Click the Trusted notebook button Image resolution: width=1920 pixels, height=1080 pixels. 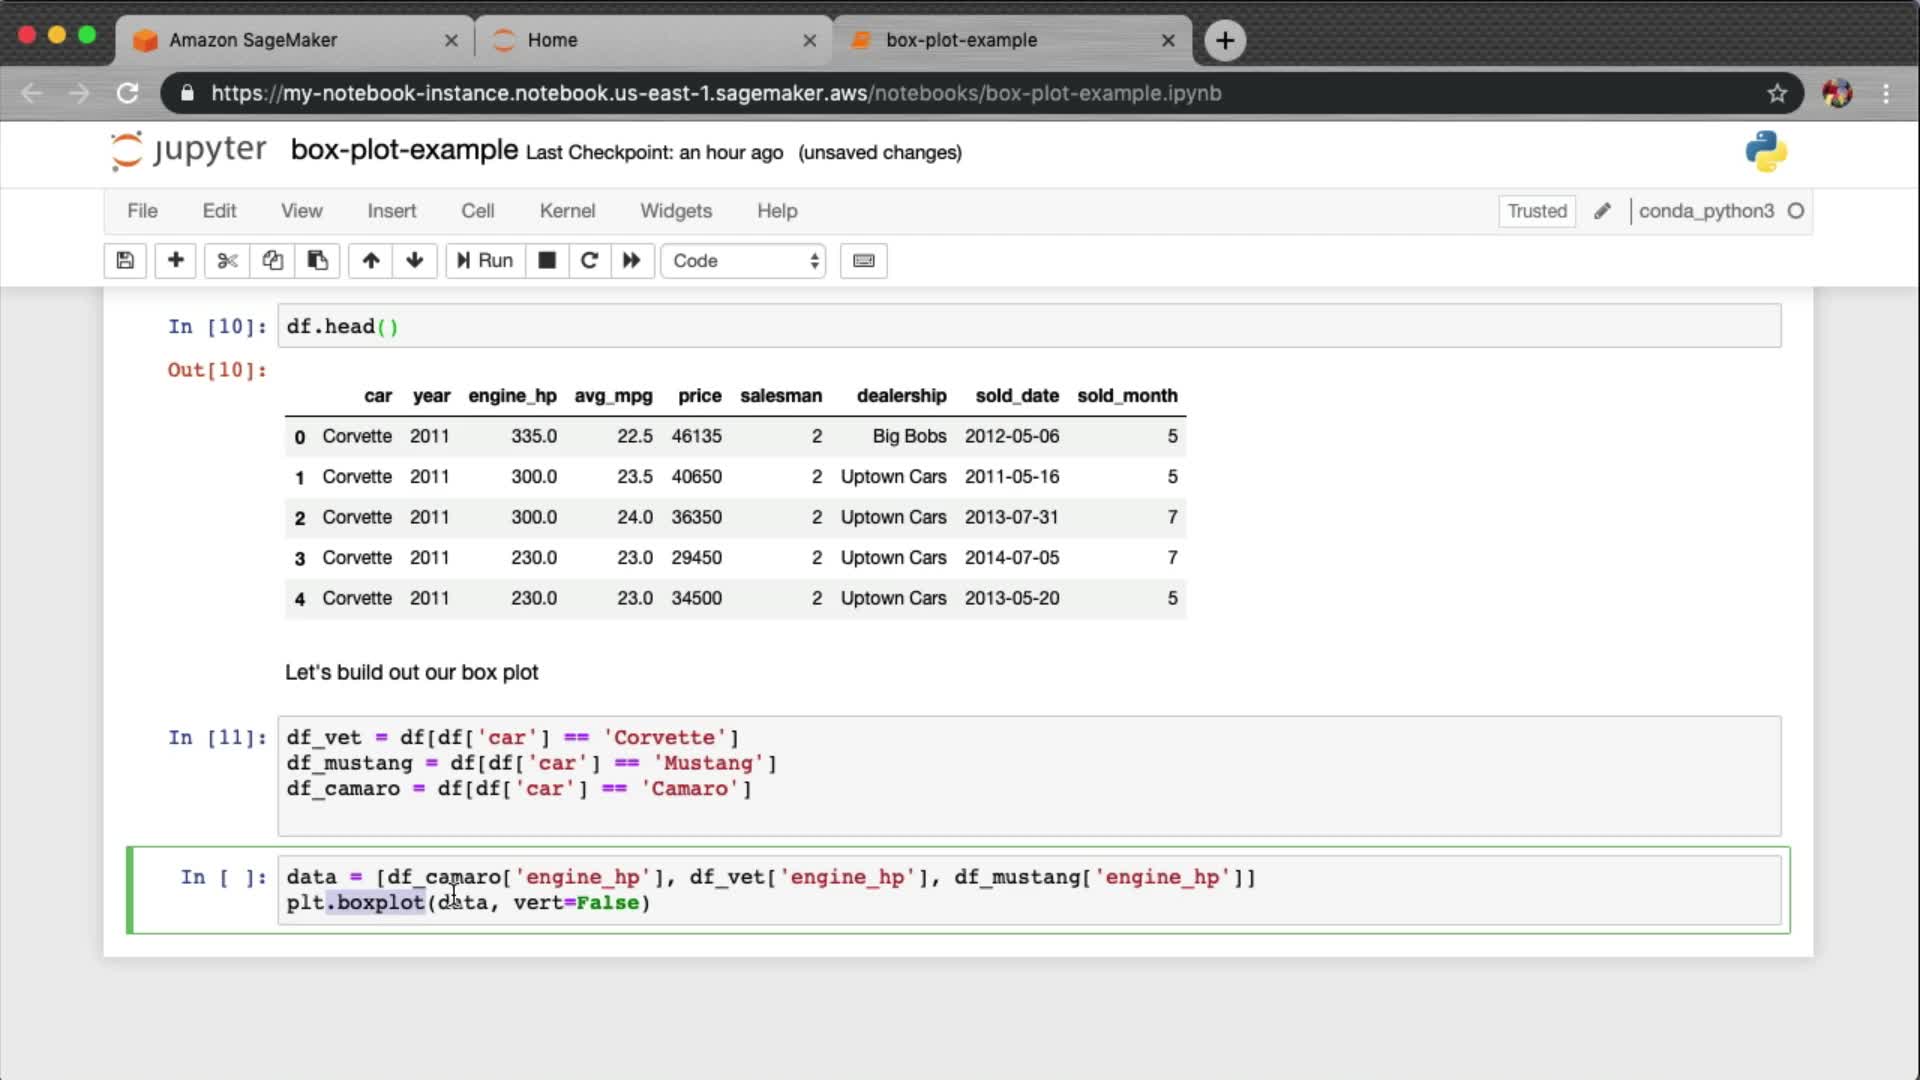coord(1537,211)
